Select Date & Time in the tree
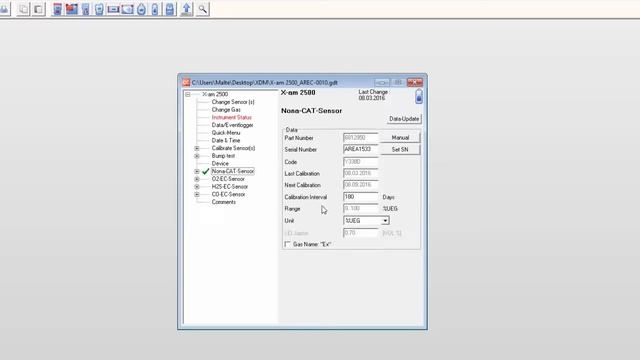Screen dimensions: 640x360 pos(226,140)
